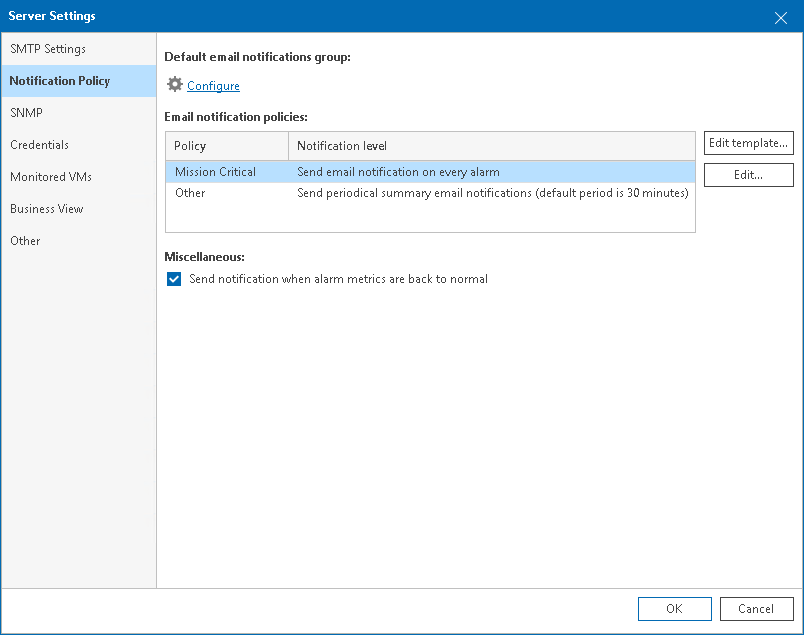Select the Mission Critical policy row

click(x=215, y=172)
